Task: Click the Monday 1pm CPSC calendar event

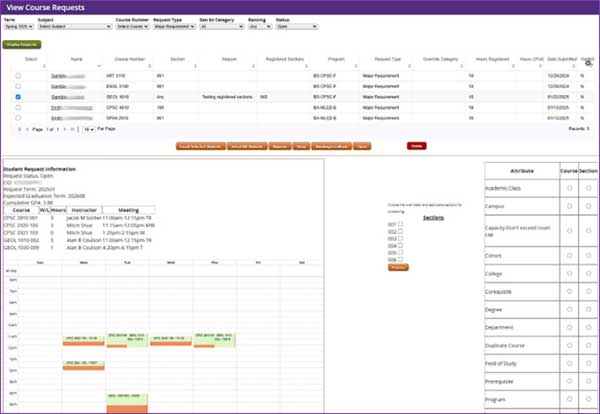Action: point(83,365)
